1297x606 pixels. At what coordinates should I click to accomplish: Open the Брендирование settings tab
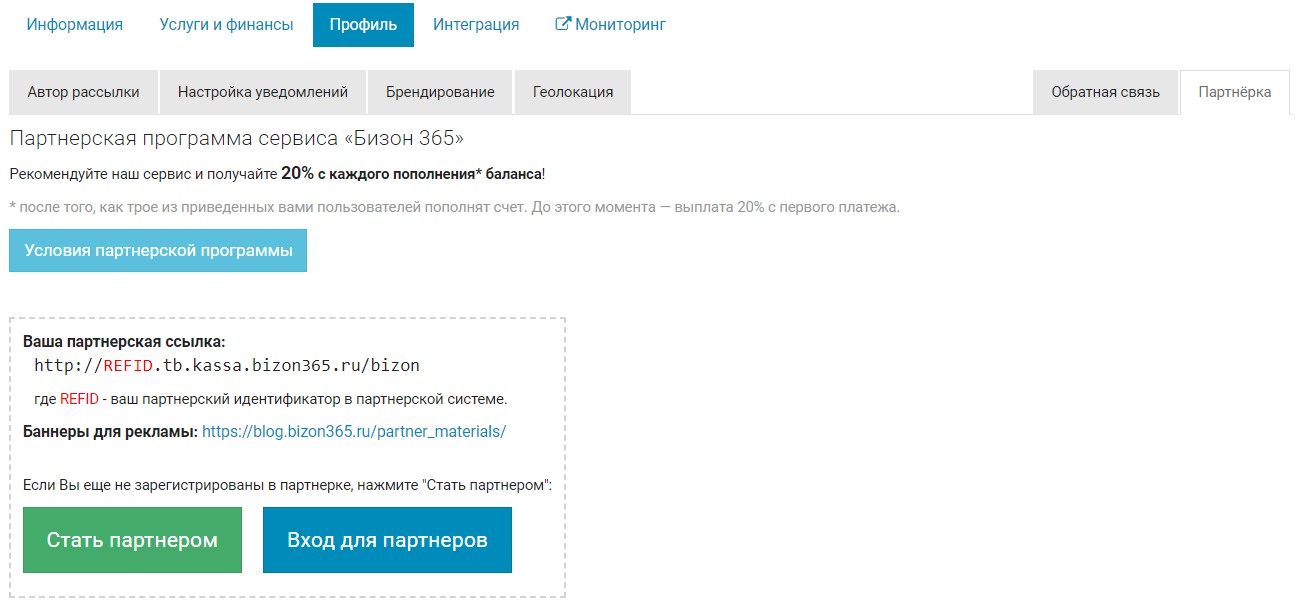click(x=440, y=92)
